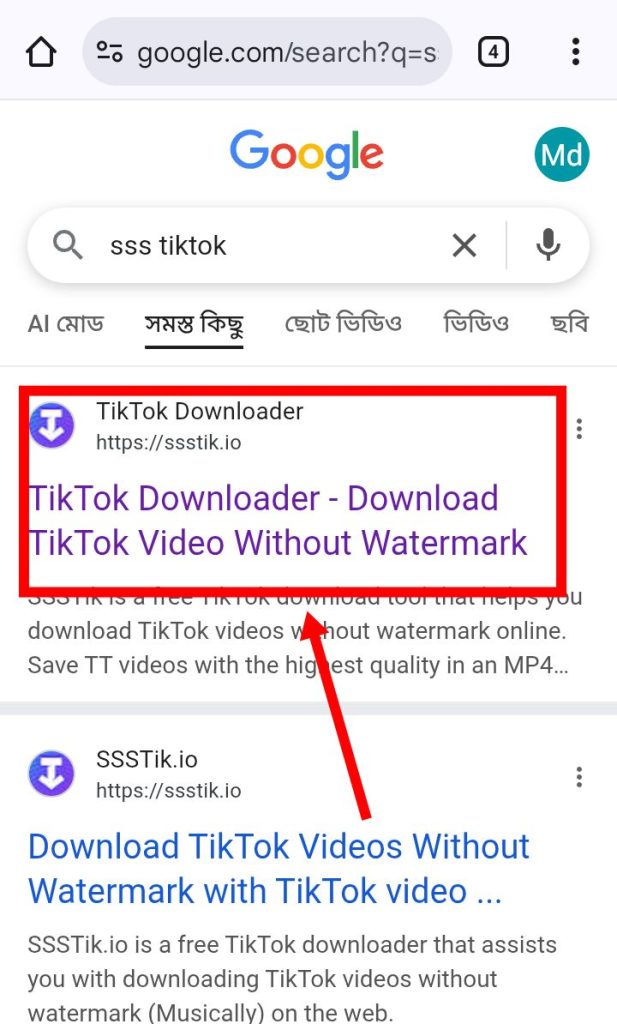Click the Google logo
Screen dimensions: 617x1024
(306, 154)
